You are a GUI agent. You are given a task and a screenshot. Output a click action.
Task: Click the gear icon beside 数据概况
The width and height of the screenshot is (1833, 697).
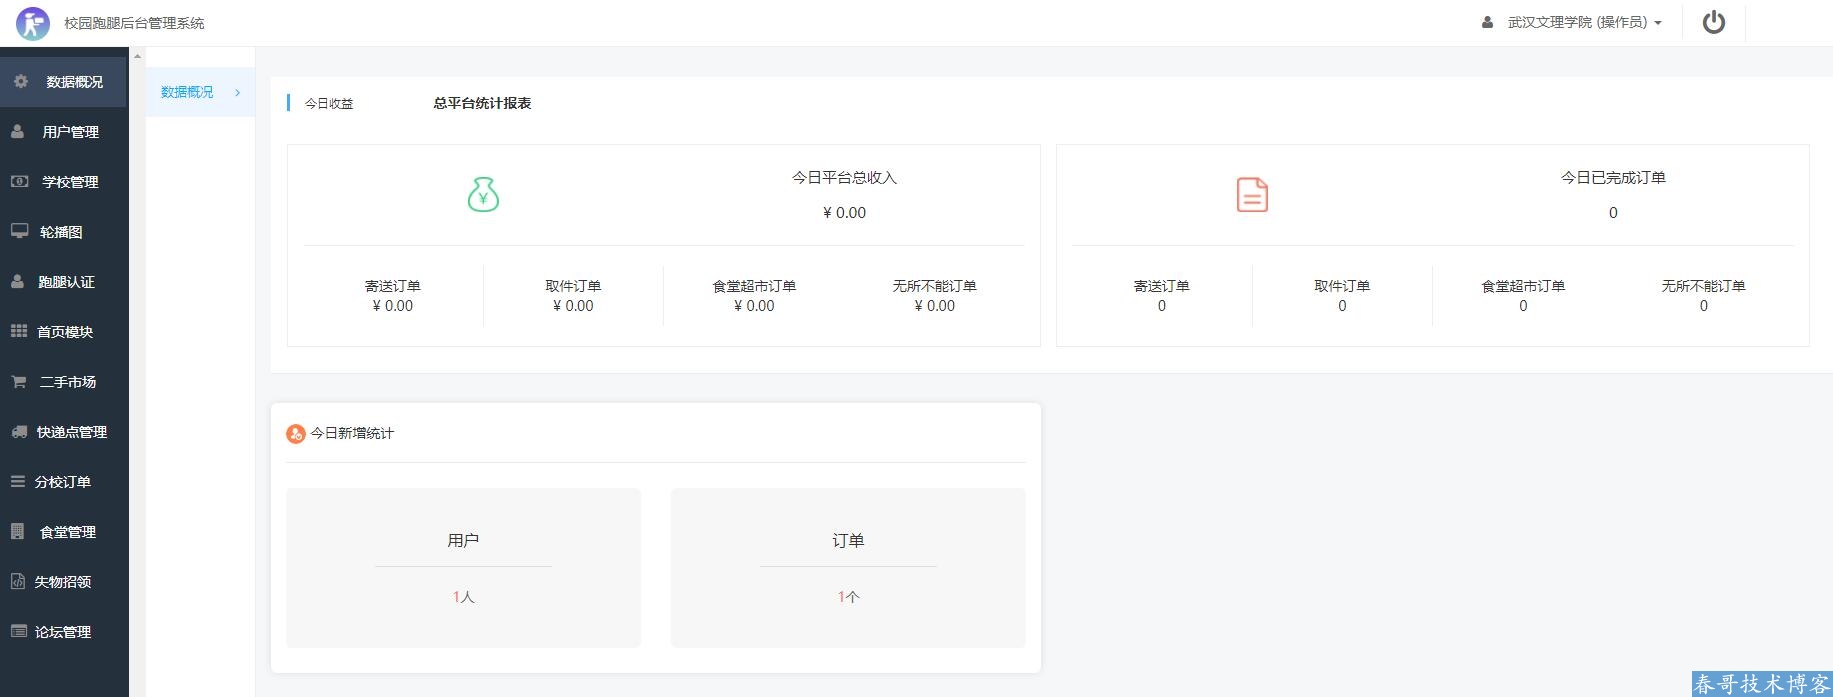click(x=21, y=81)
